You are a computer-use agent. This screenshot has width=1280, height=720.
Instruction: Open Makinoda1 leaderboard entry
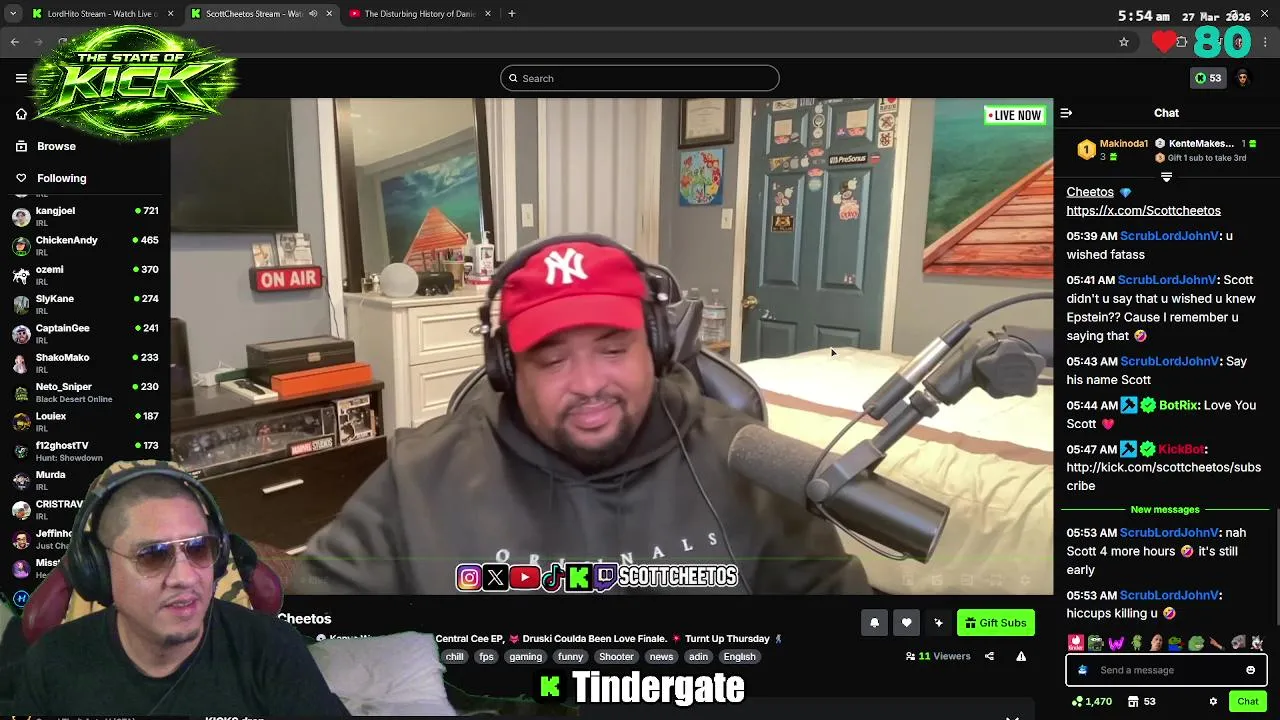coord(1112,150)
